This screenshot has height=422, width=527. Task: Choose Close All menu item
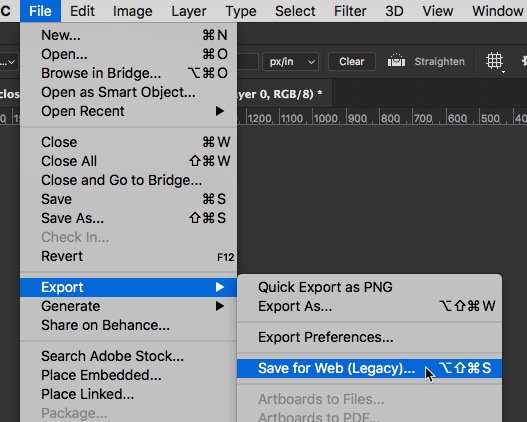click(x=128, y=161)
